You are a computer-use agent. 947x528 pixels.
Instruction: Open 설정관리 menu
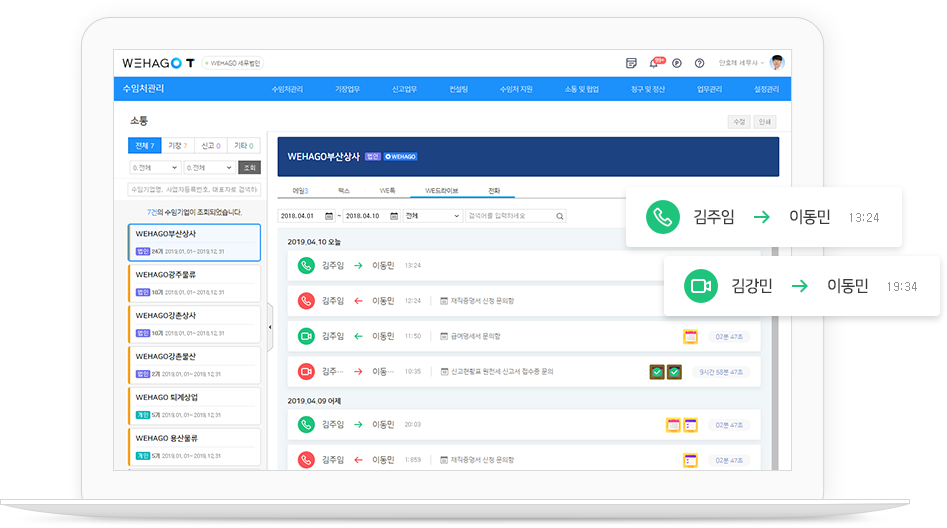[766, 89]
